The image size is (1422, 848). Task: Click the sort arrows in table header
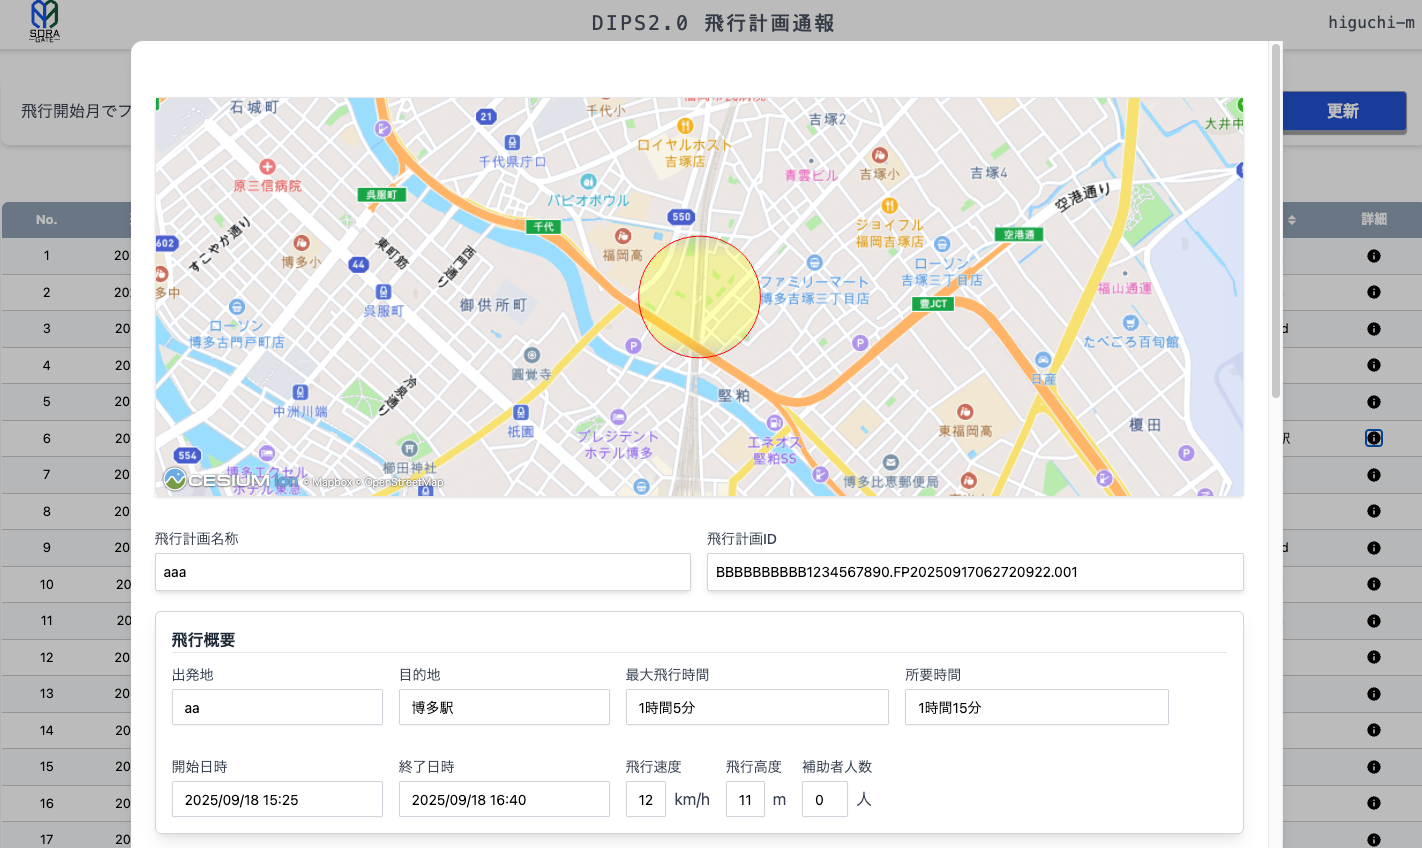point(1291,220)
